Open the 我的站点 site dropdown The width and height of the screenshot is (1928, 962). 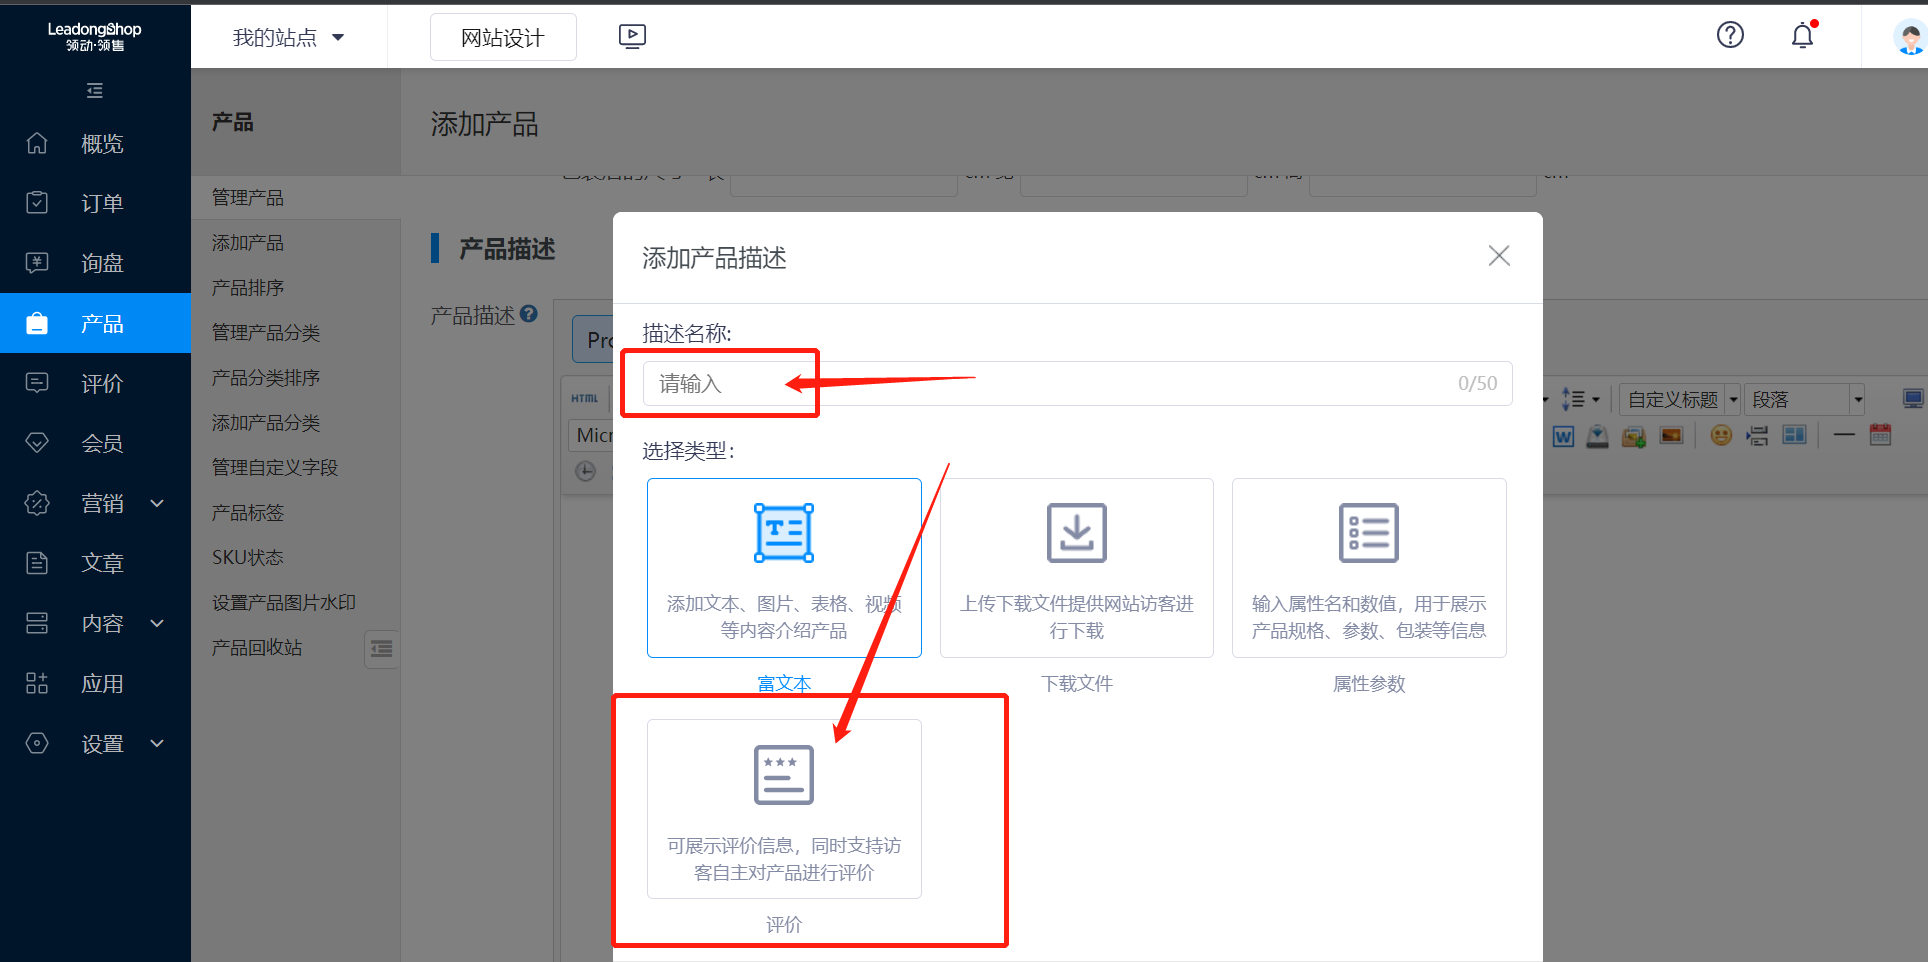click(x=288, y=36)
